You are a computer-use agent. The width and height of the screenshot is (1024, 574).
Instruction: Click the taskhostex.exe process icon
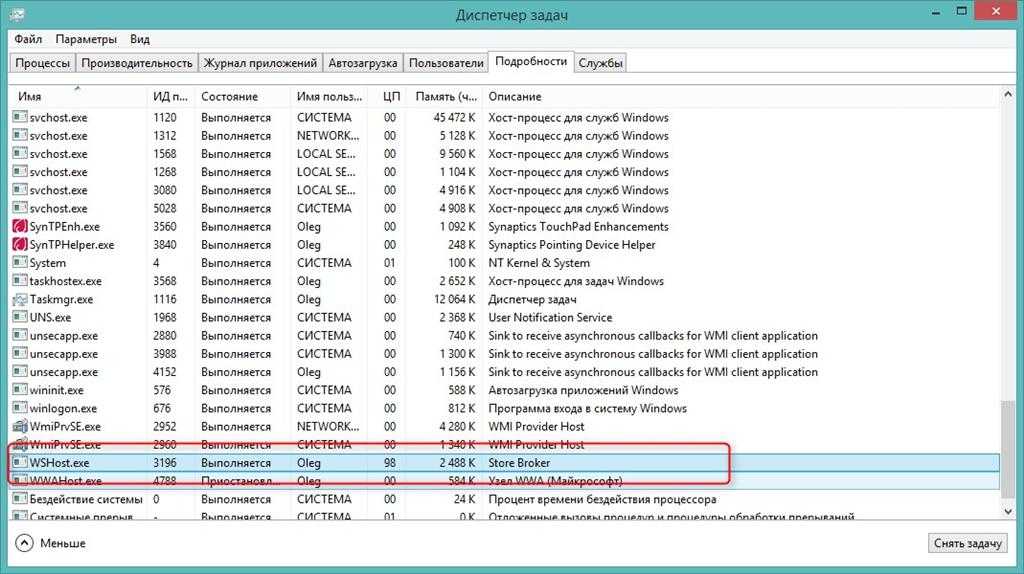point(20,281)
